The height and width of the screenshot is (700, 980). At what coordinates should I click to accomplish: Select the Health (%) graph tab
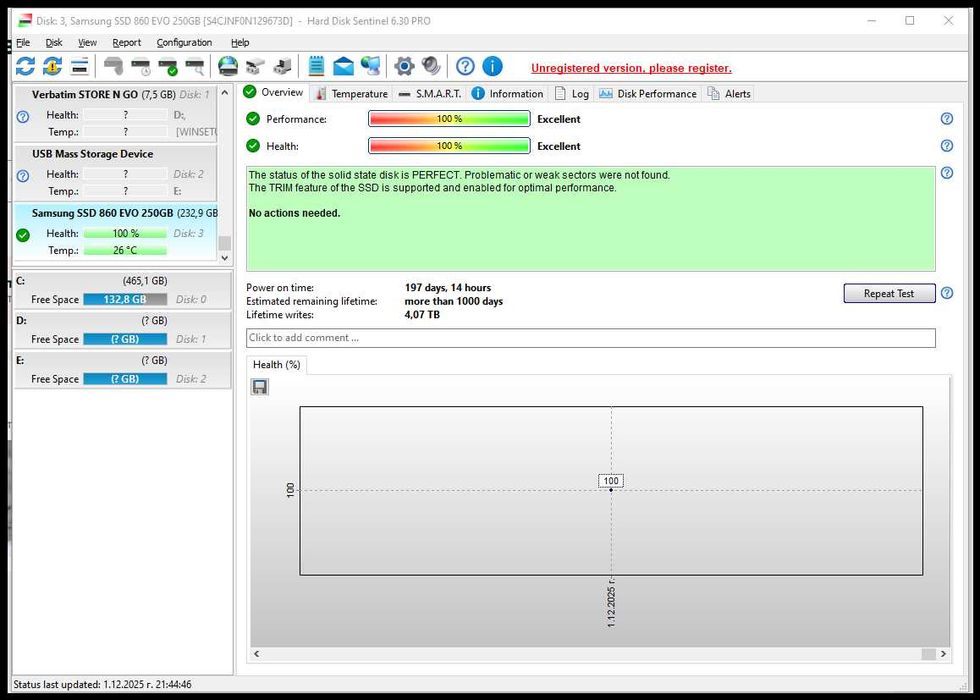point(276,364)
